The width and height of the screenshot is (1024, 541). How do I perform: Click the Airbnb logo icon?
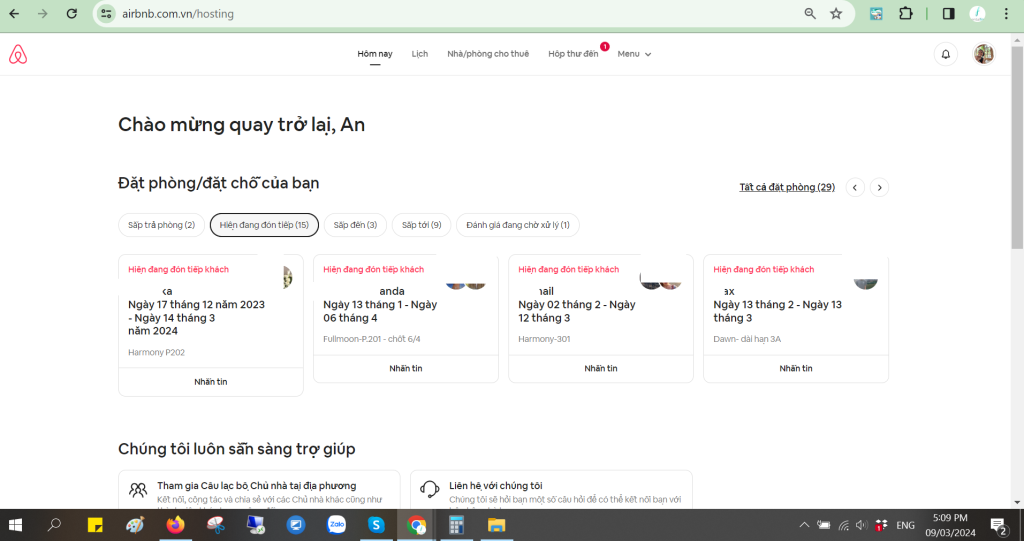tap(18, 54)
